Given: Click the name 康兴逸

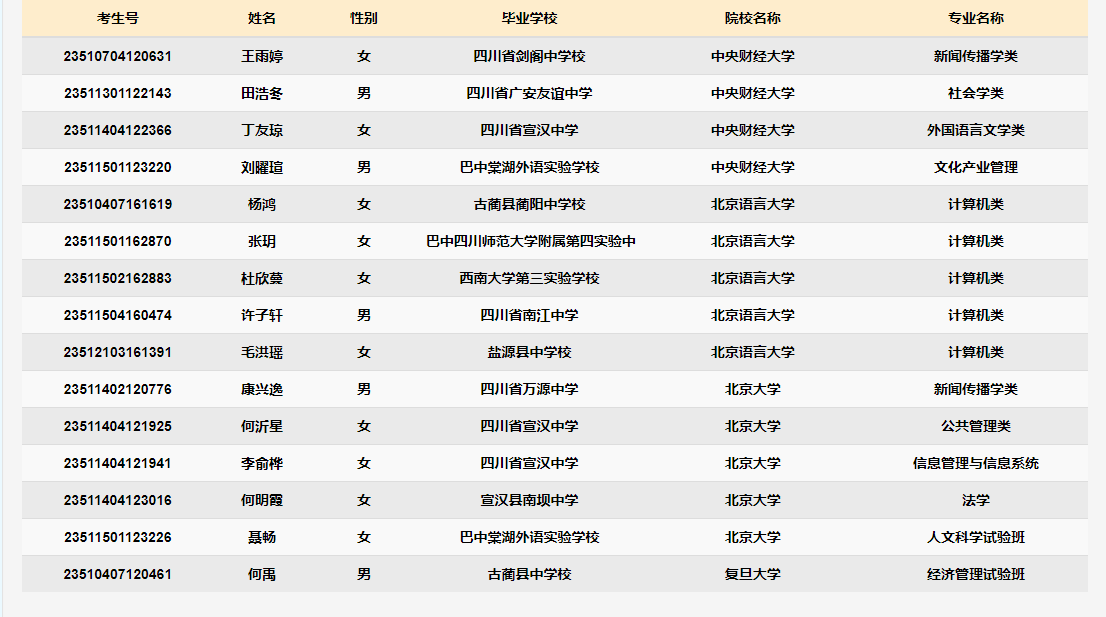Looking at the screenshot, I should click(262, 389).
